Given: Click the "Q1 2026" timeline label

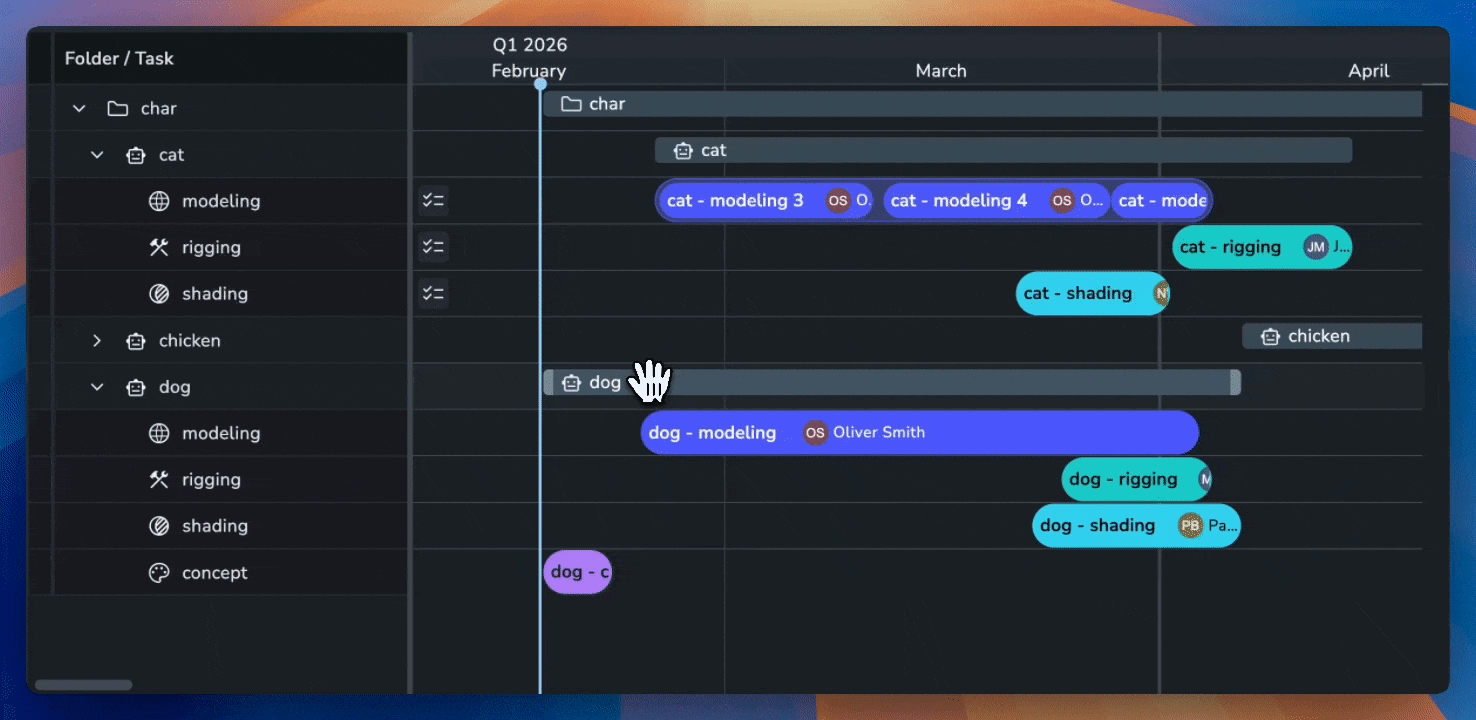Looking at the screenshot, I should pyautogui.click(x=528, y=44).
